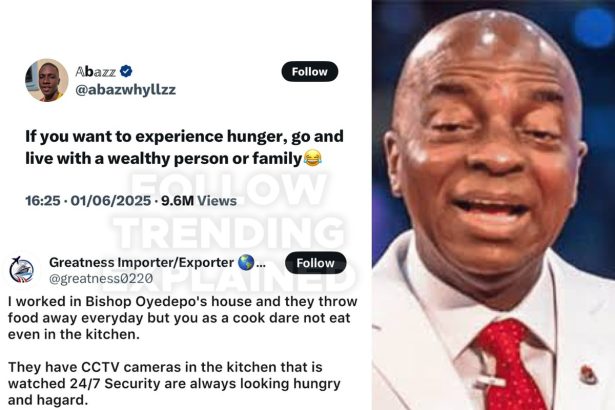Click the blue verified badge beside Abazz

click(x=126, y=71)
